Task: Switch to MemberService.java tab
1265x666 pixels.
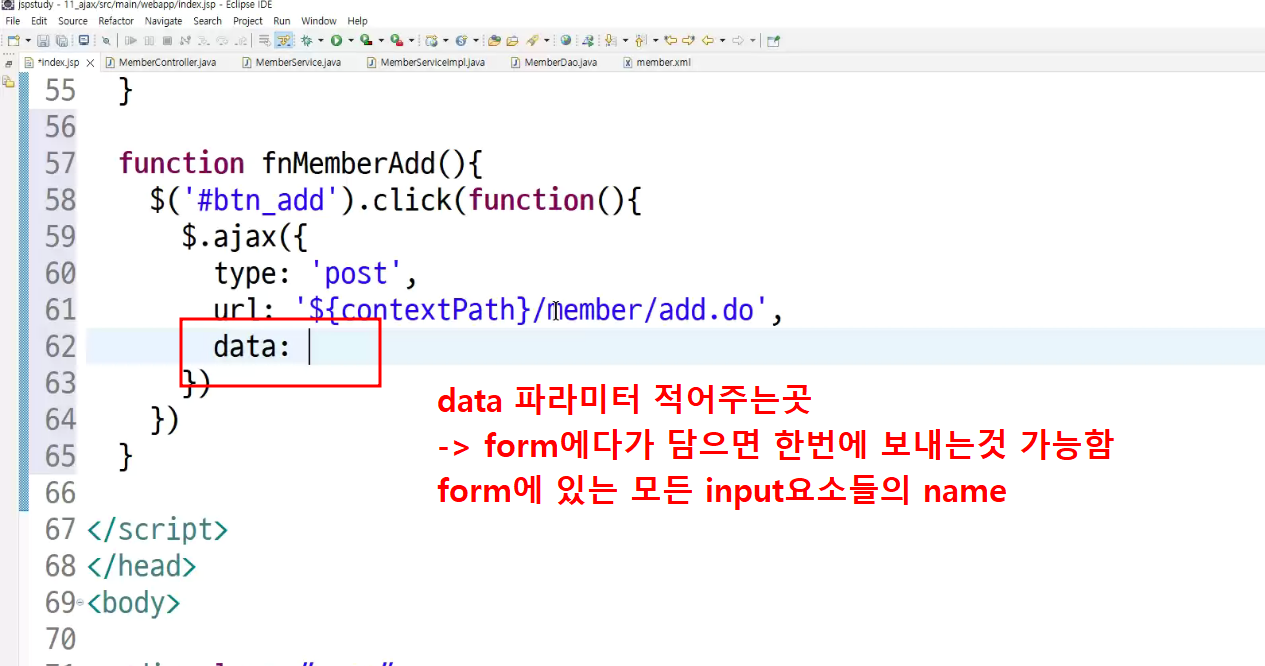Action: pos(291,62)
